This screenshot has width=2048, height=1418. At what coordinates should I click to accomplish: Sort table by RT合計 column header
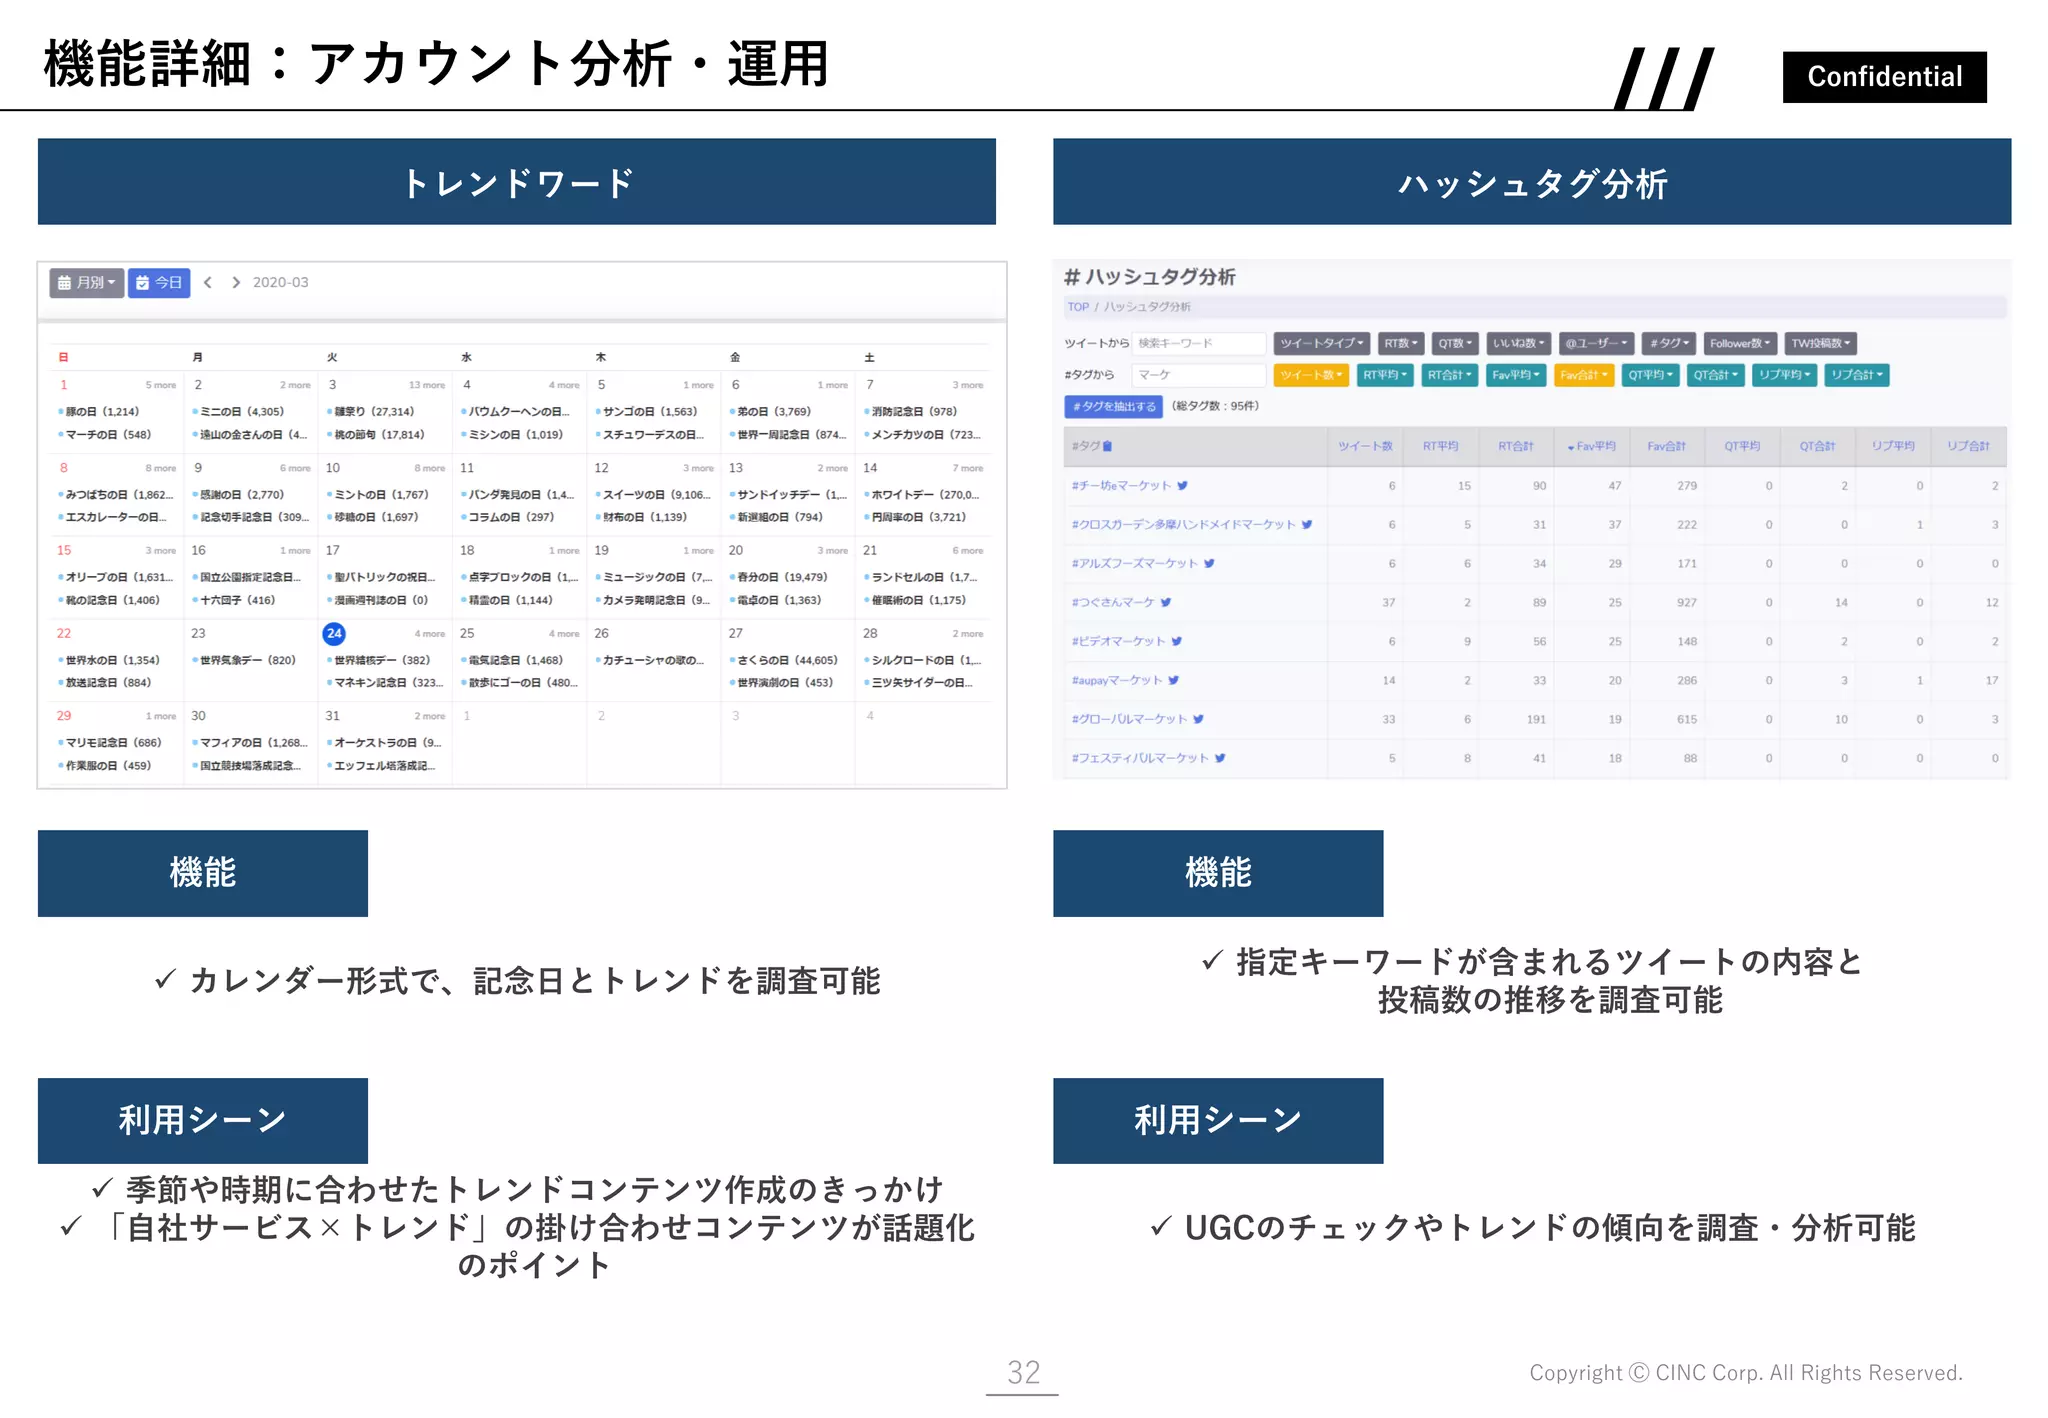1516,446
